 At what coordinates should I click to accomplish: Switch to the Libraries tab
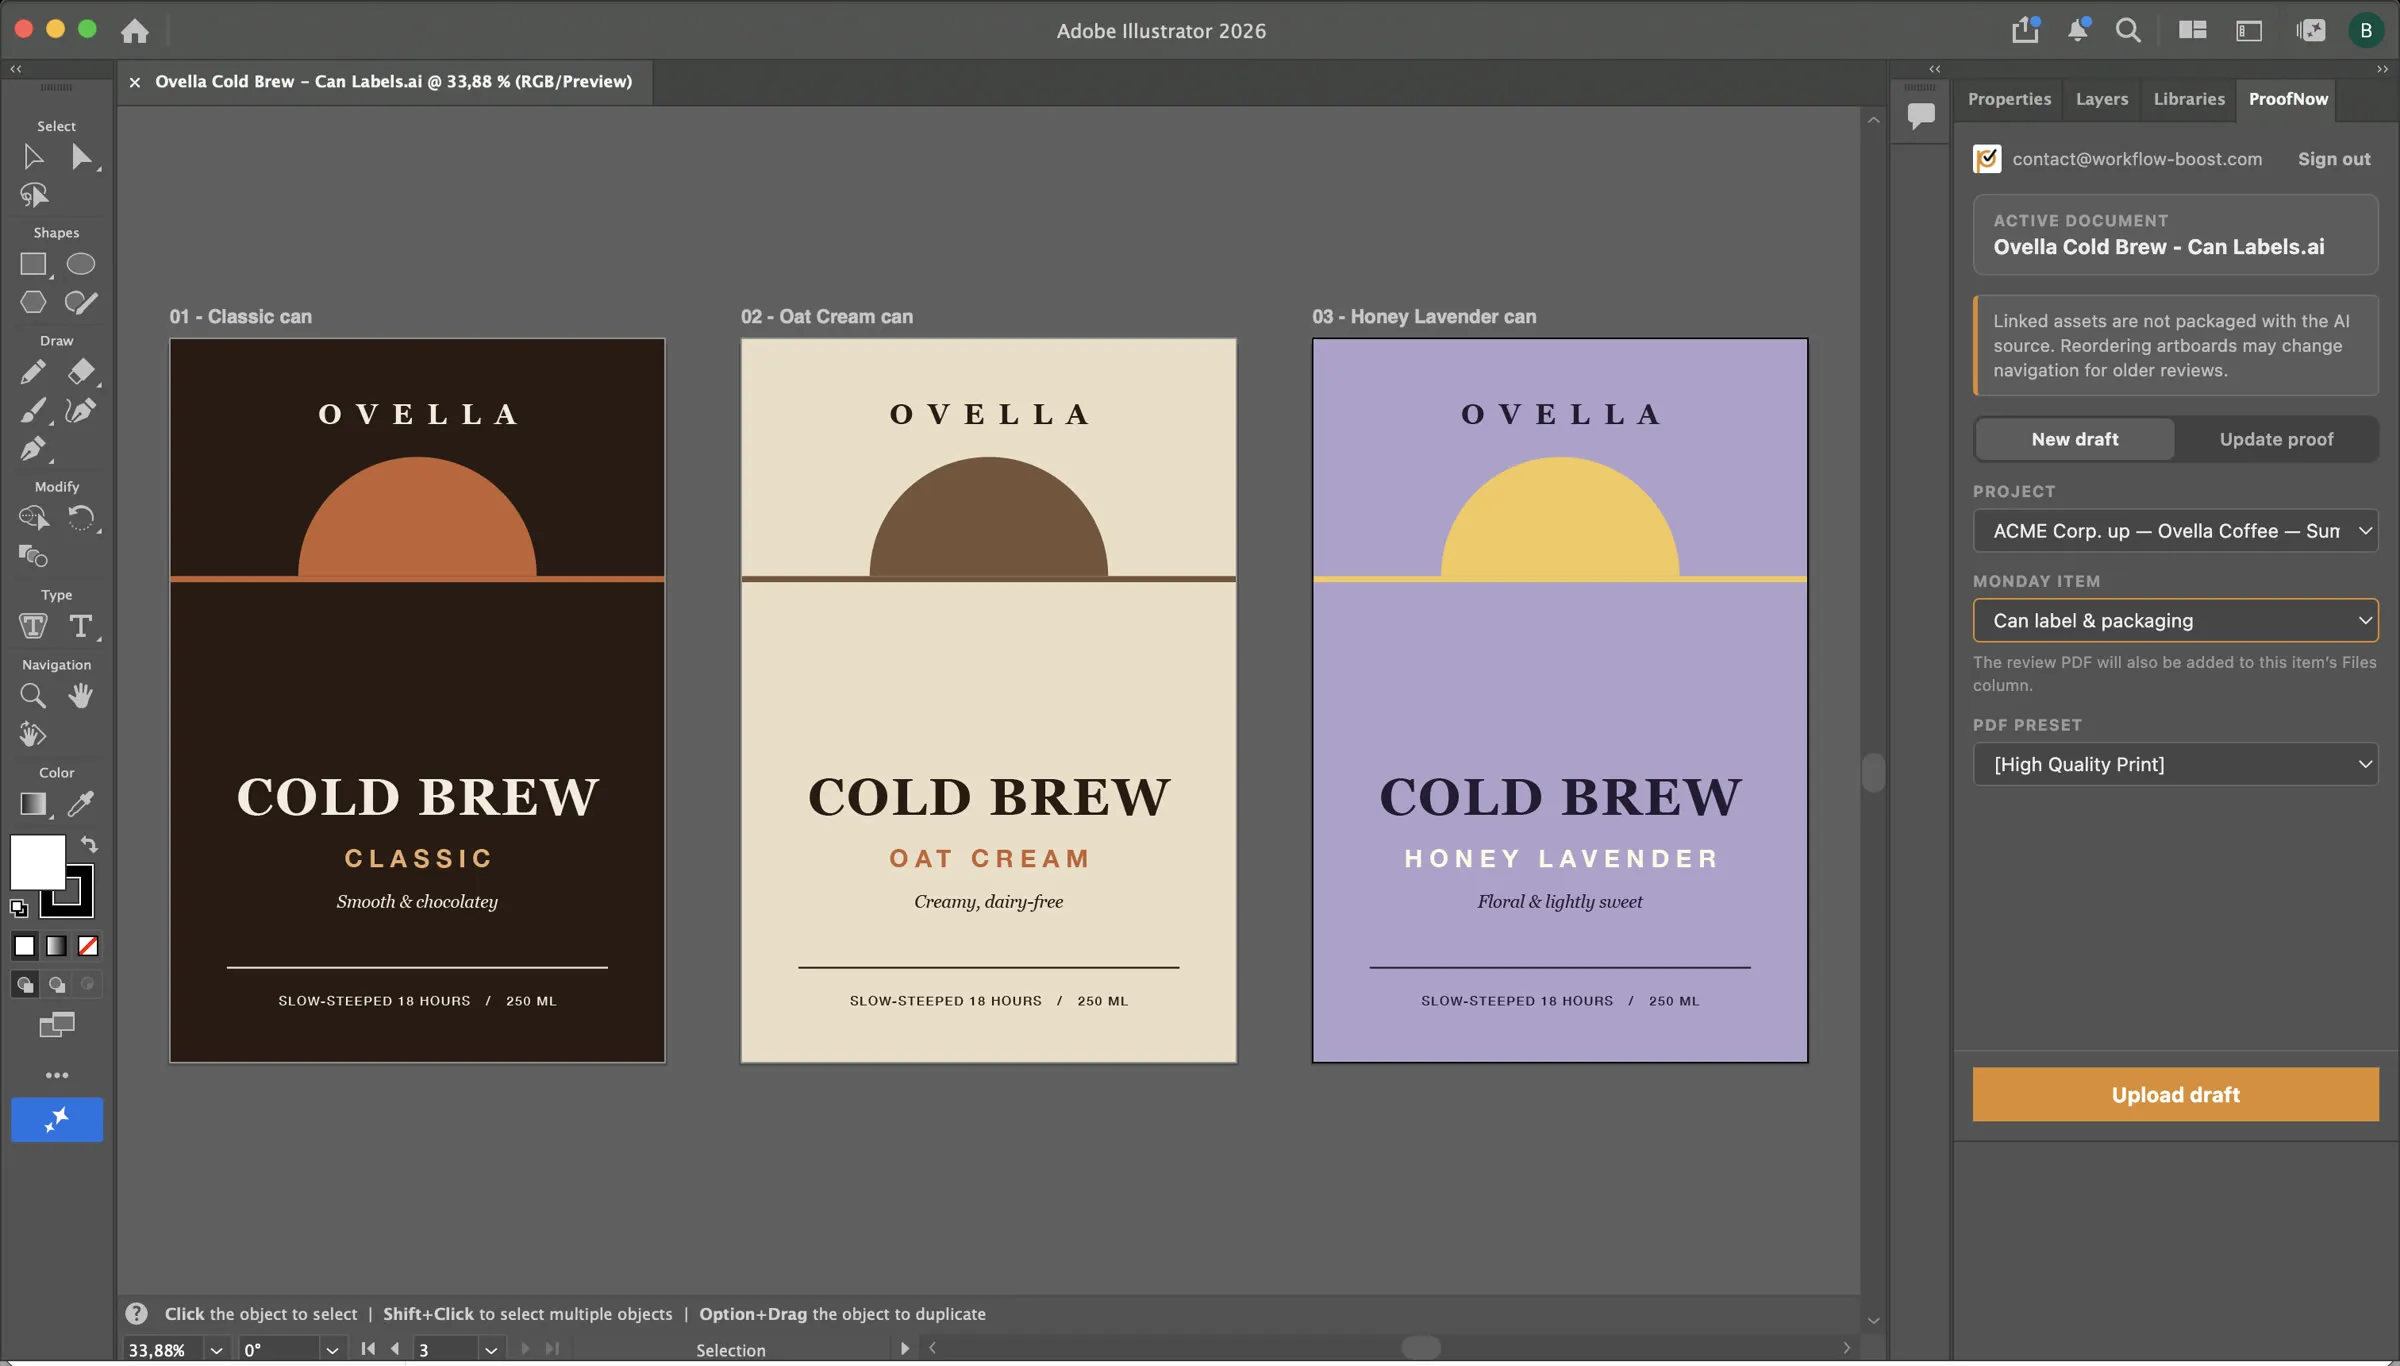point(2189,99)
